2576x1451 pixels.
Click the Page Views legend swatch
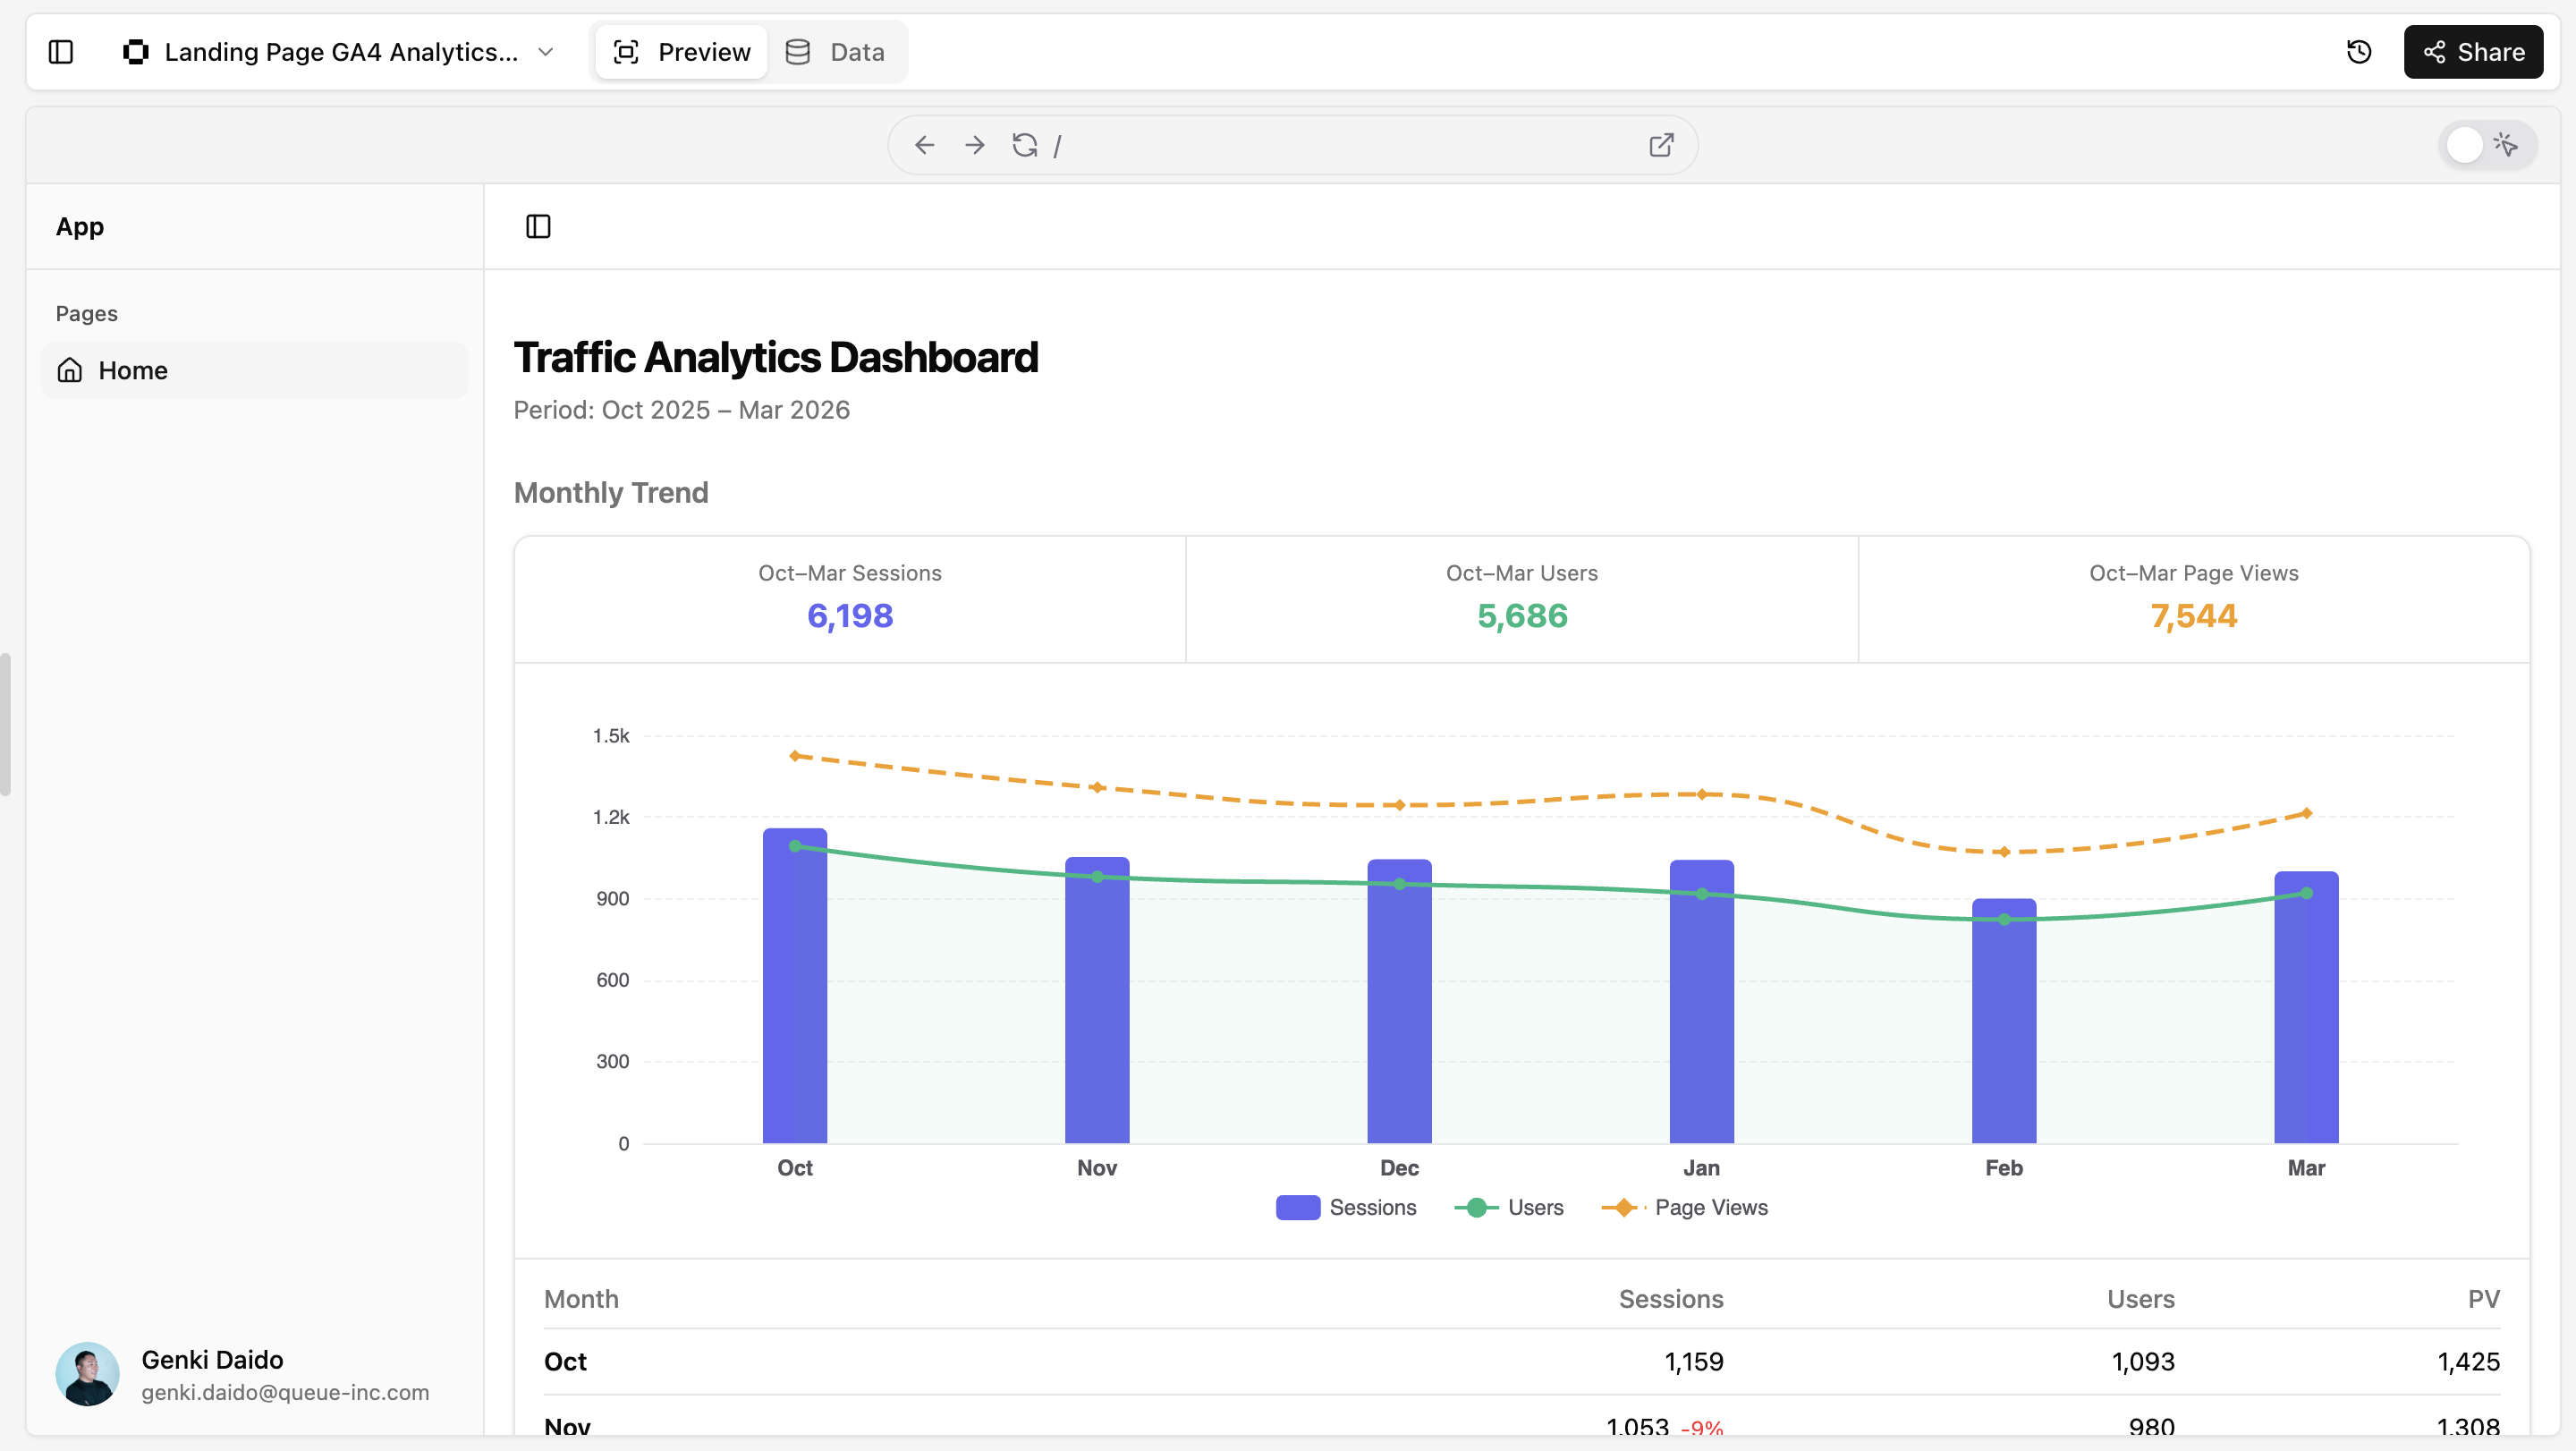click(1623, 1207)
